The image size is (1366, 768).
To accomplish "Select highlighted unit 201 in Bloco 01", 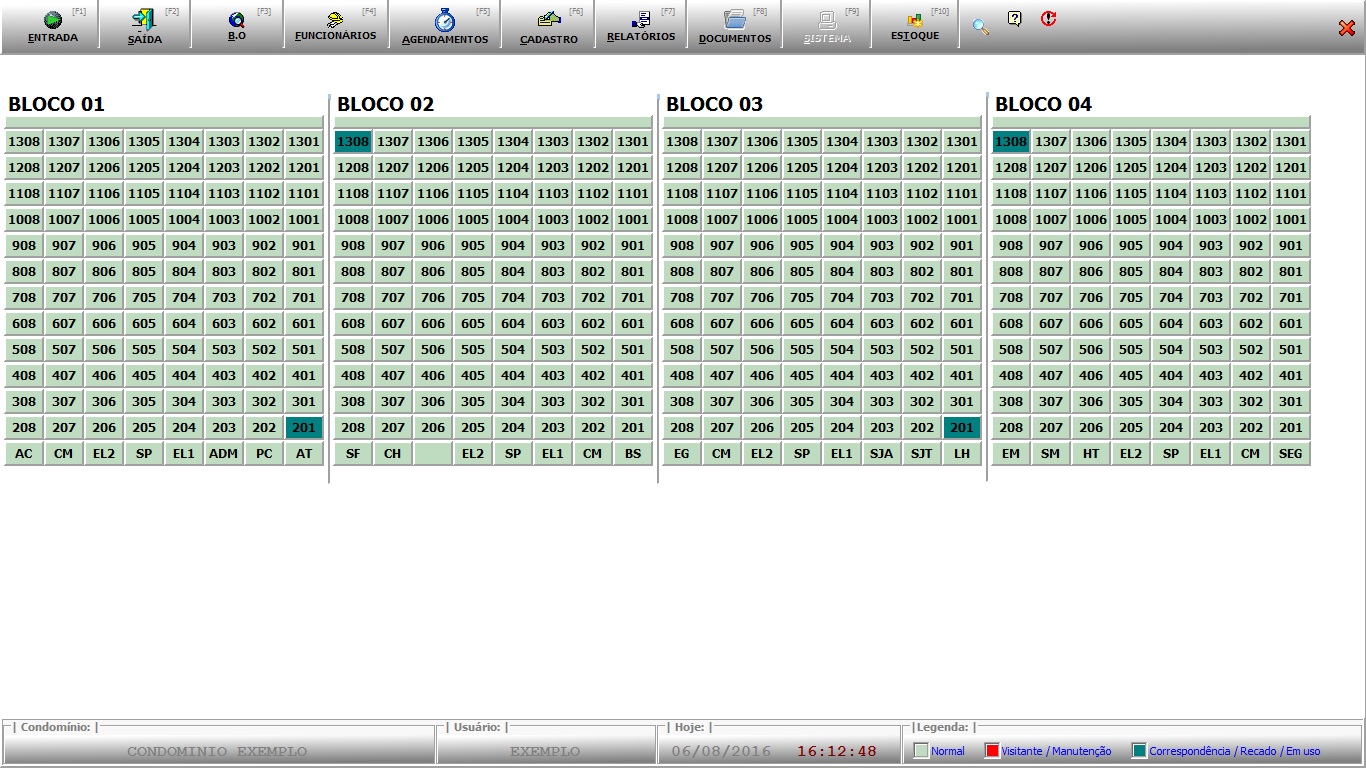I will [304, 428].
